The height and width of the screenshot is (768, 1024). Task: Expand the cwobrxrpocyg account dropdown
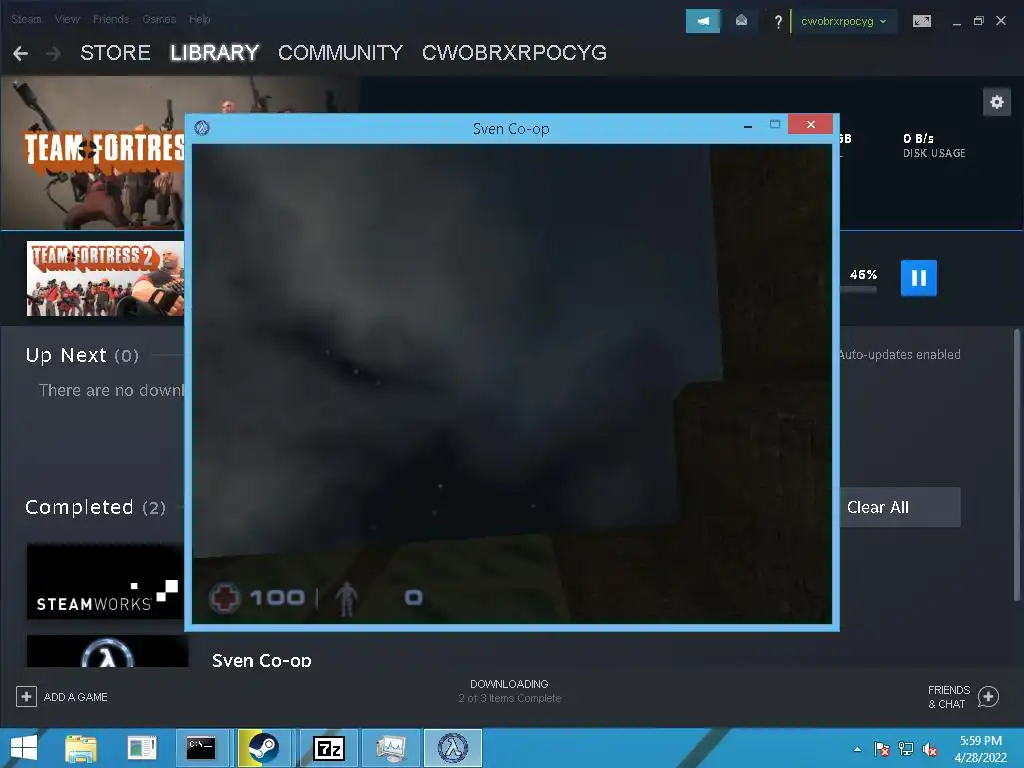[843, 21]
